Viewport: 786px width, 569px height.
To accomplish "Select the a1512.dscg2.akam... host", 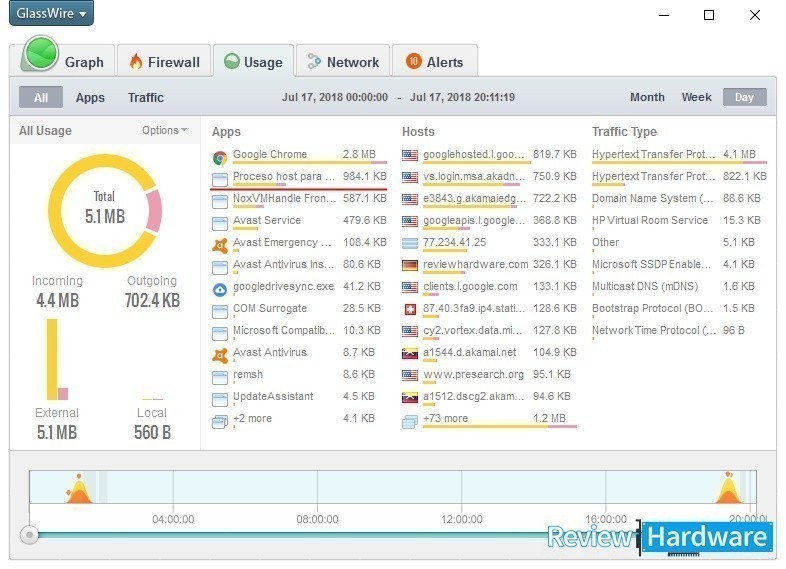I will pyautogui.click(x=489, y=398).
